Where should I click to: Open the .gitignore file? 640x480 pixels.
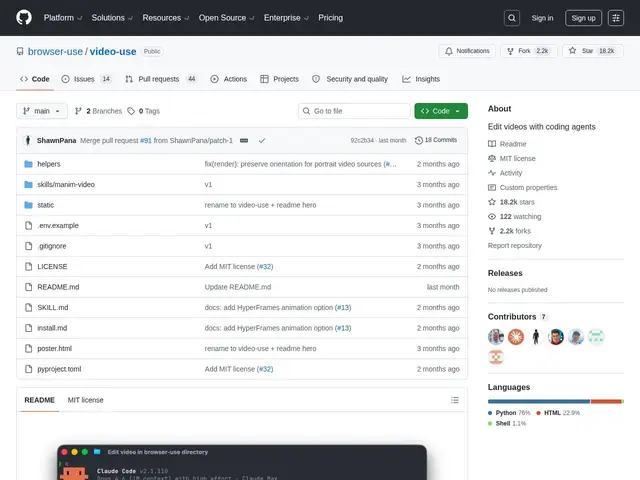pos(51,246)
